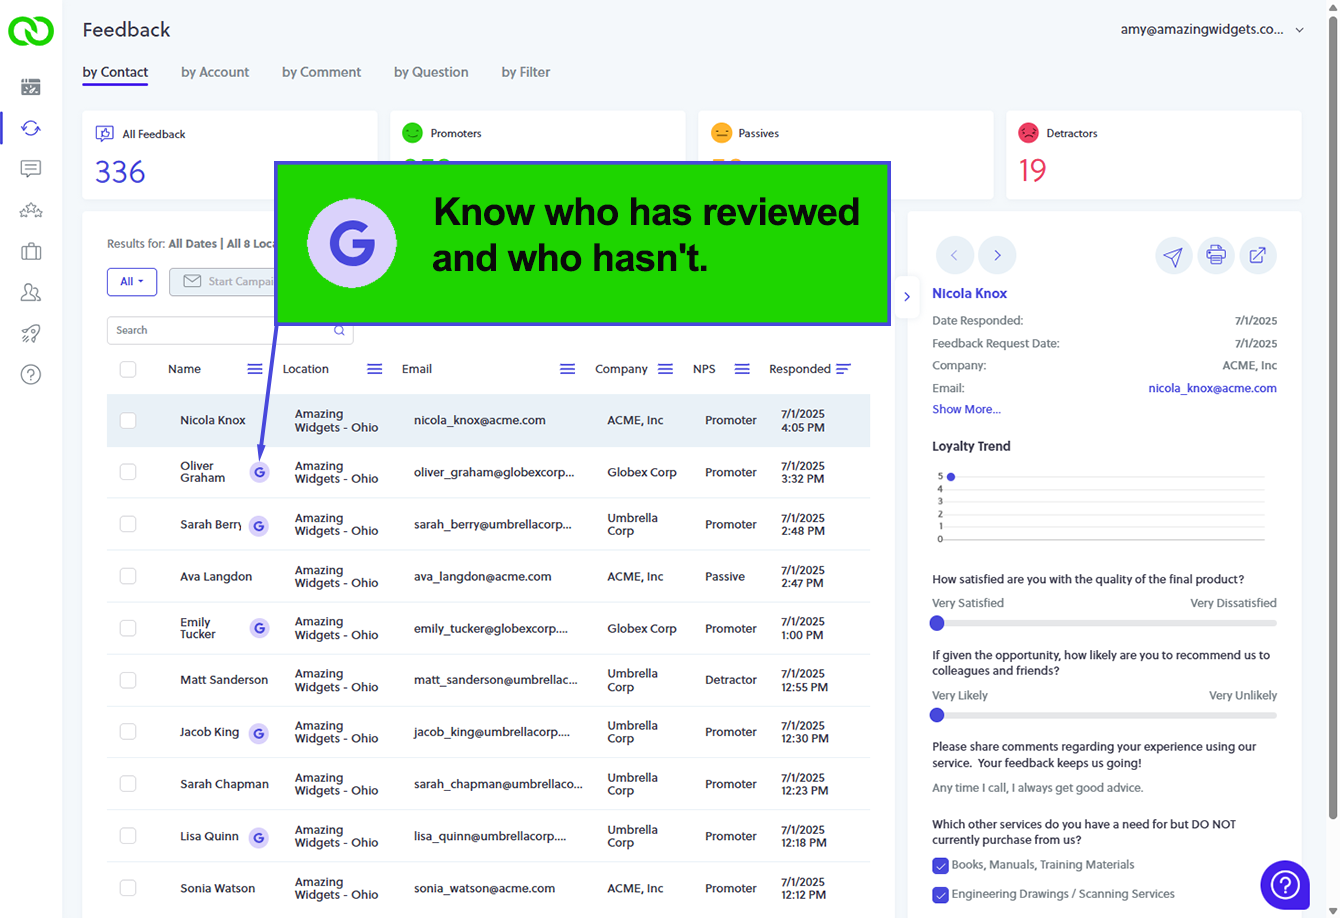This screenshot has height=918, width=1340.
Task: Open the question mark help icon in sidebar
Action: (31, 375)
